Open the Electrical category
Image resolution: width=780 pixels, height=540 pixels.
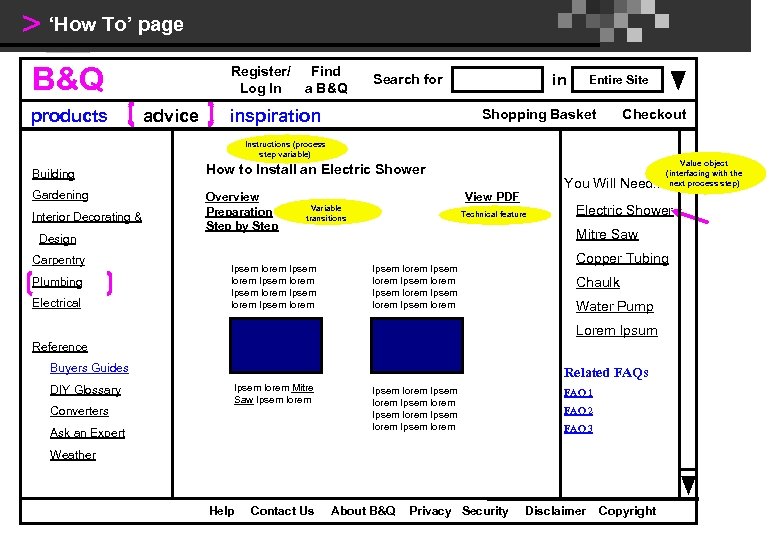click(56, 303)
